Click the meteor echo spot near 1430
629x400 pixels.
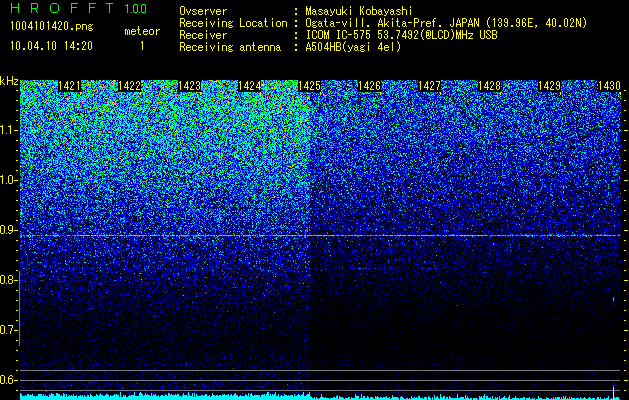tap(613, 300)
